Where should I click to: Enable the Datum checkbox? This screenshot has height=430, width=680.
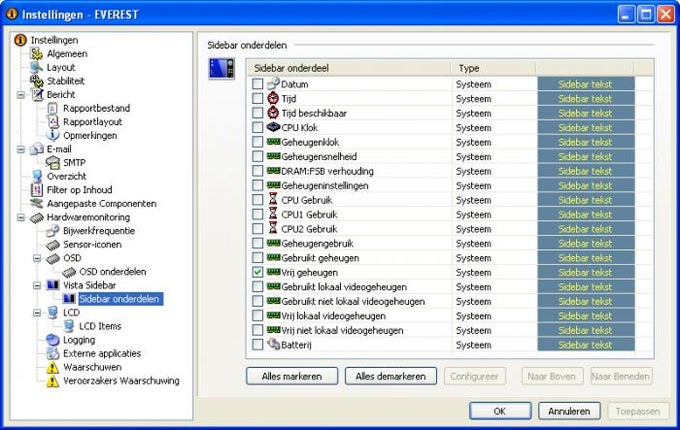[x=258, y=84]
